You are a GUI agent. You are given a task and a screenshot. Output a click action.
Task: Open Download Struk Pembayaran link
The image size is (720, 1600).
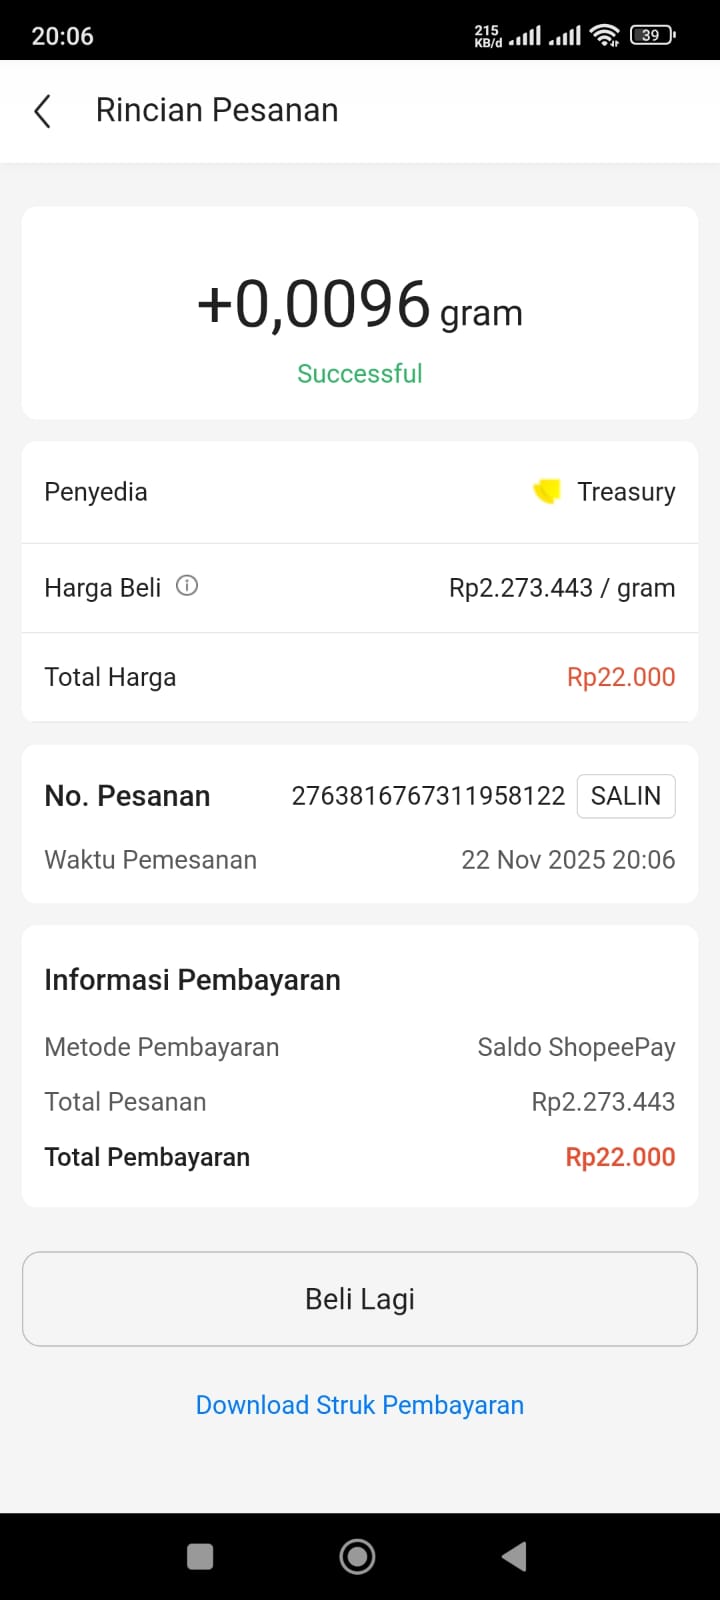(x=360, y=1405)
